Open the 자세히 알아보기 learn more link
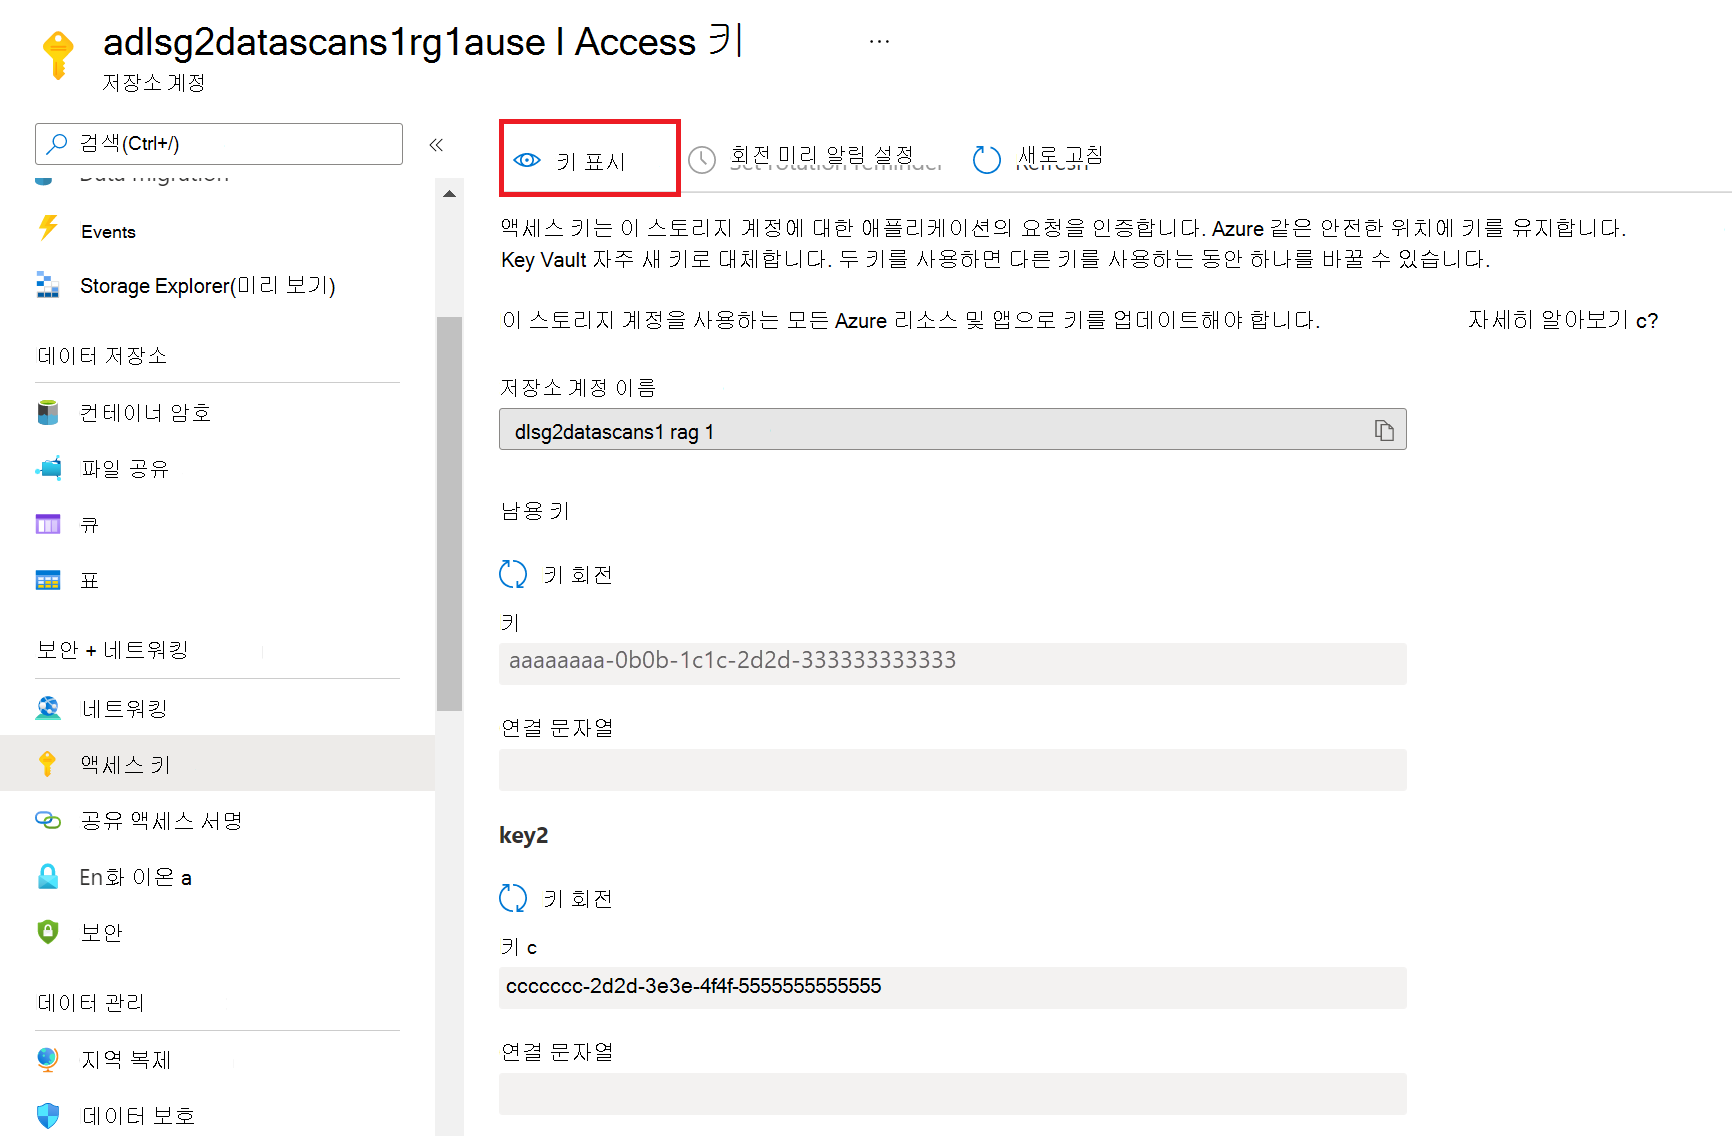 (1563, 320)
